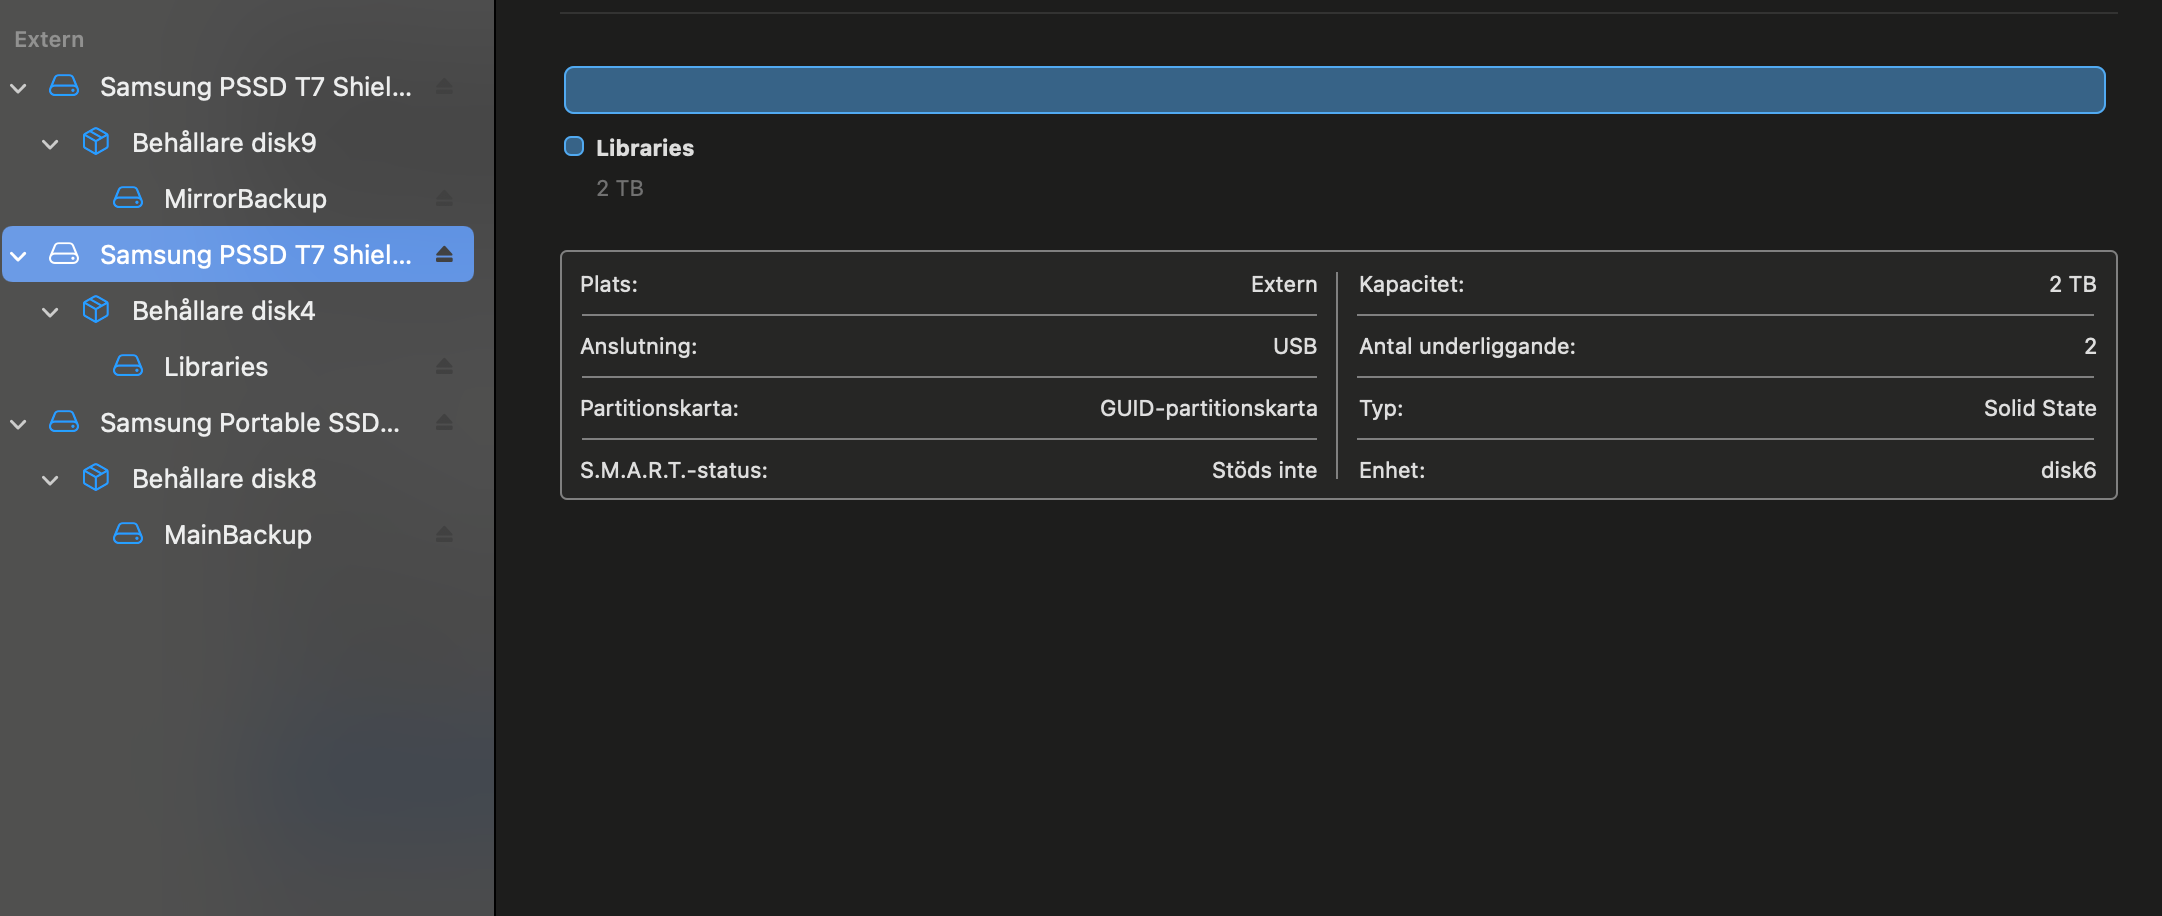
Task: Collapse the Behållare disk8 container
Action: point(50,480)
